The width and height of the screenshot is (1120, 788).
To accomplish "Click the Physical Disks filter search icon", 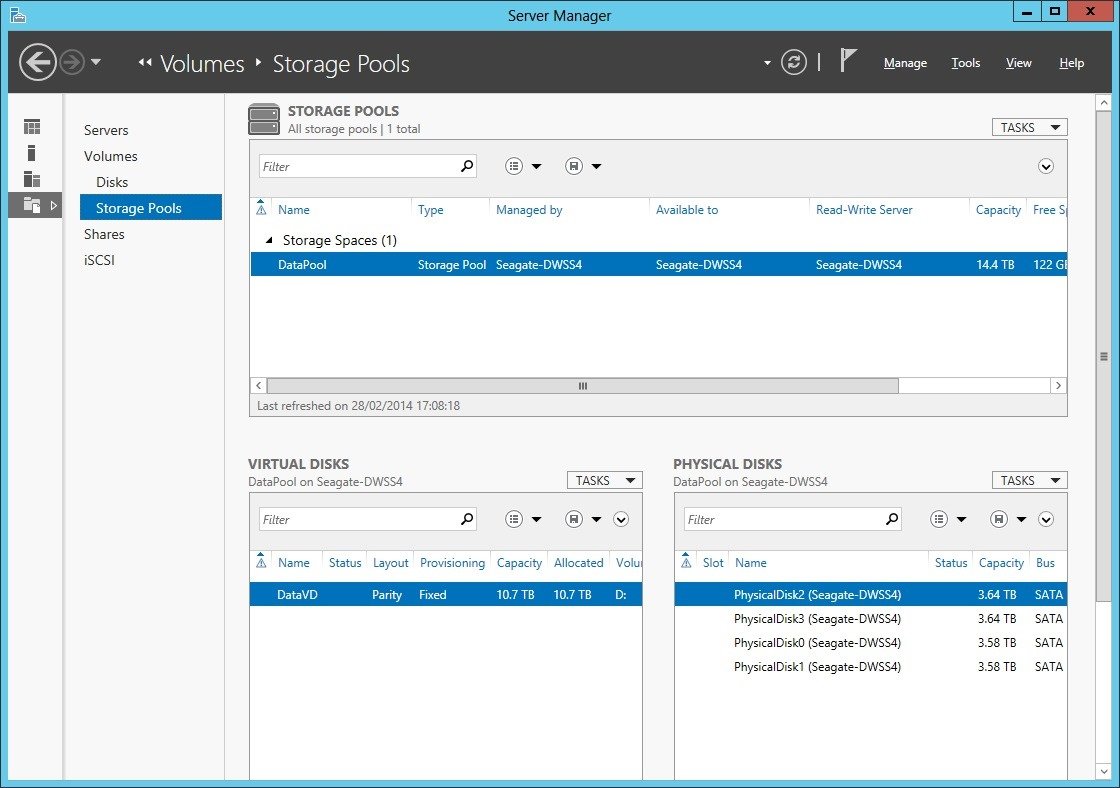I will pyautogui.click(x=892, y=519).
